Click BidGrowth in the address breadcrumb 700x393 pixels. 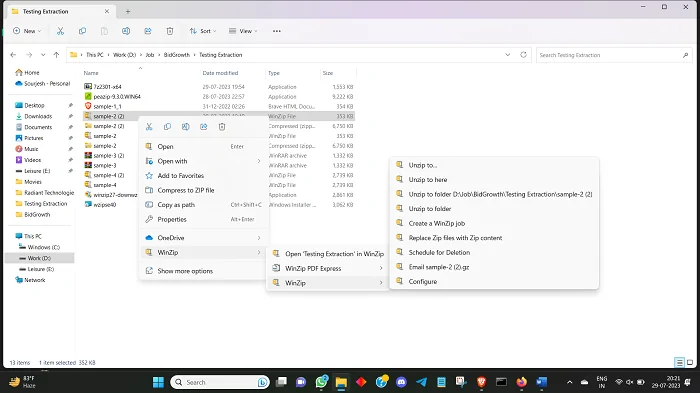[x=177, y=55]
